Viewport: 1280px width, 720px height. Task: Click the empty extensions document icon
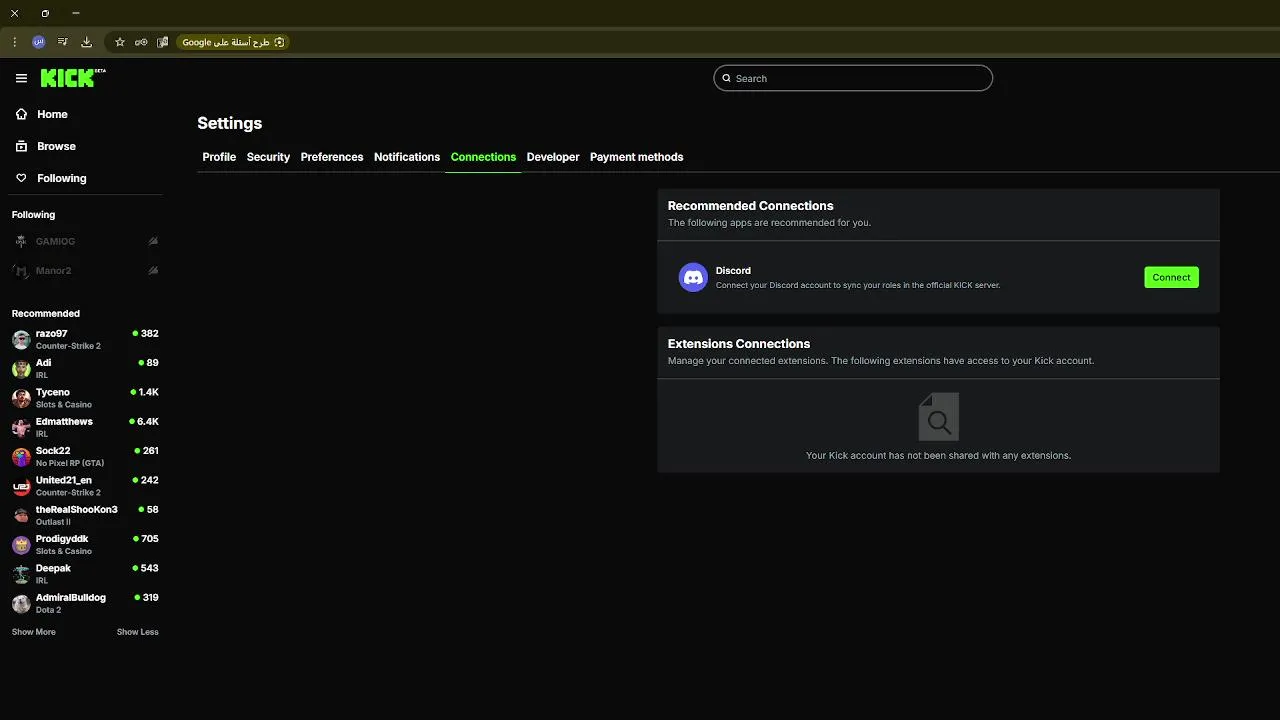pos(938,417)
